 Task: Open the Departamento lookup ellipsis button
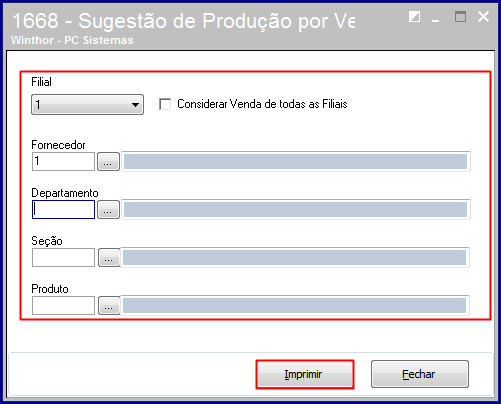click(x=108, y=210)
